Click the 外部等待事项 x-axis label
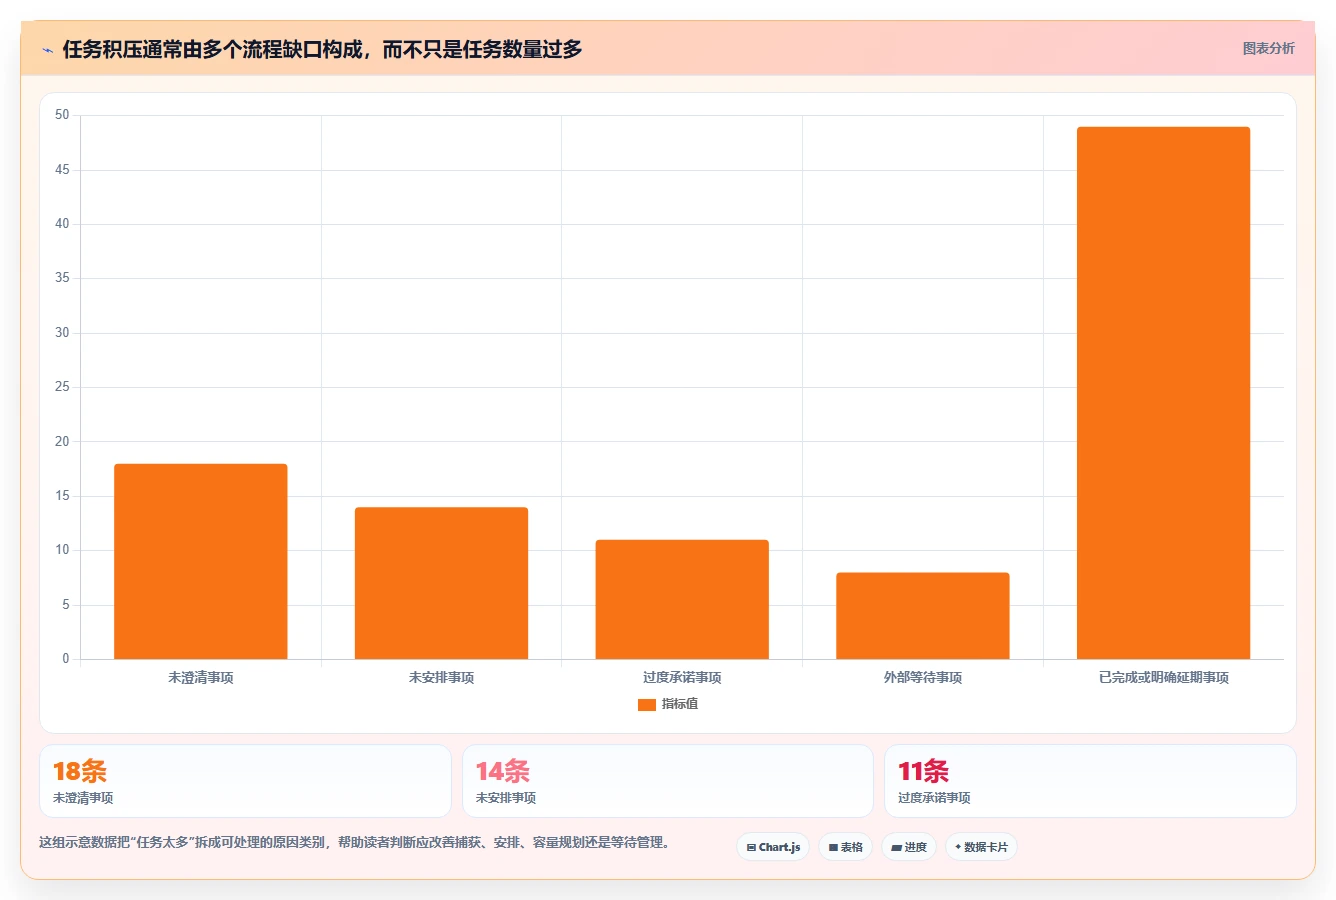1336x900 pixels. tap(923, 678)
